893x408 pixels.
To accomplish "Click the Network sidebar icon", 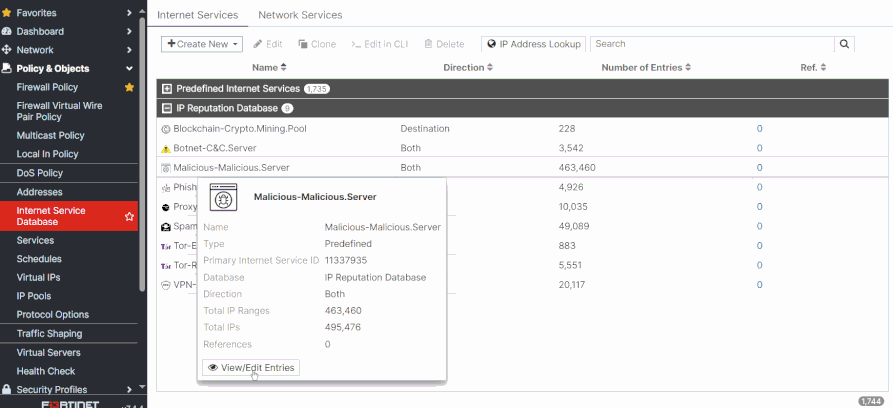I will tap(7, 50).
